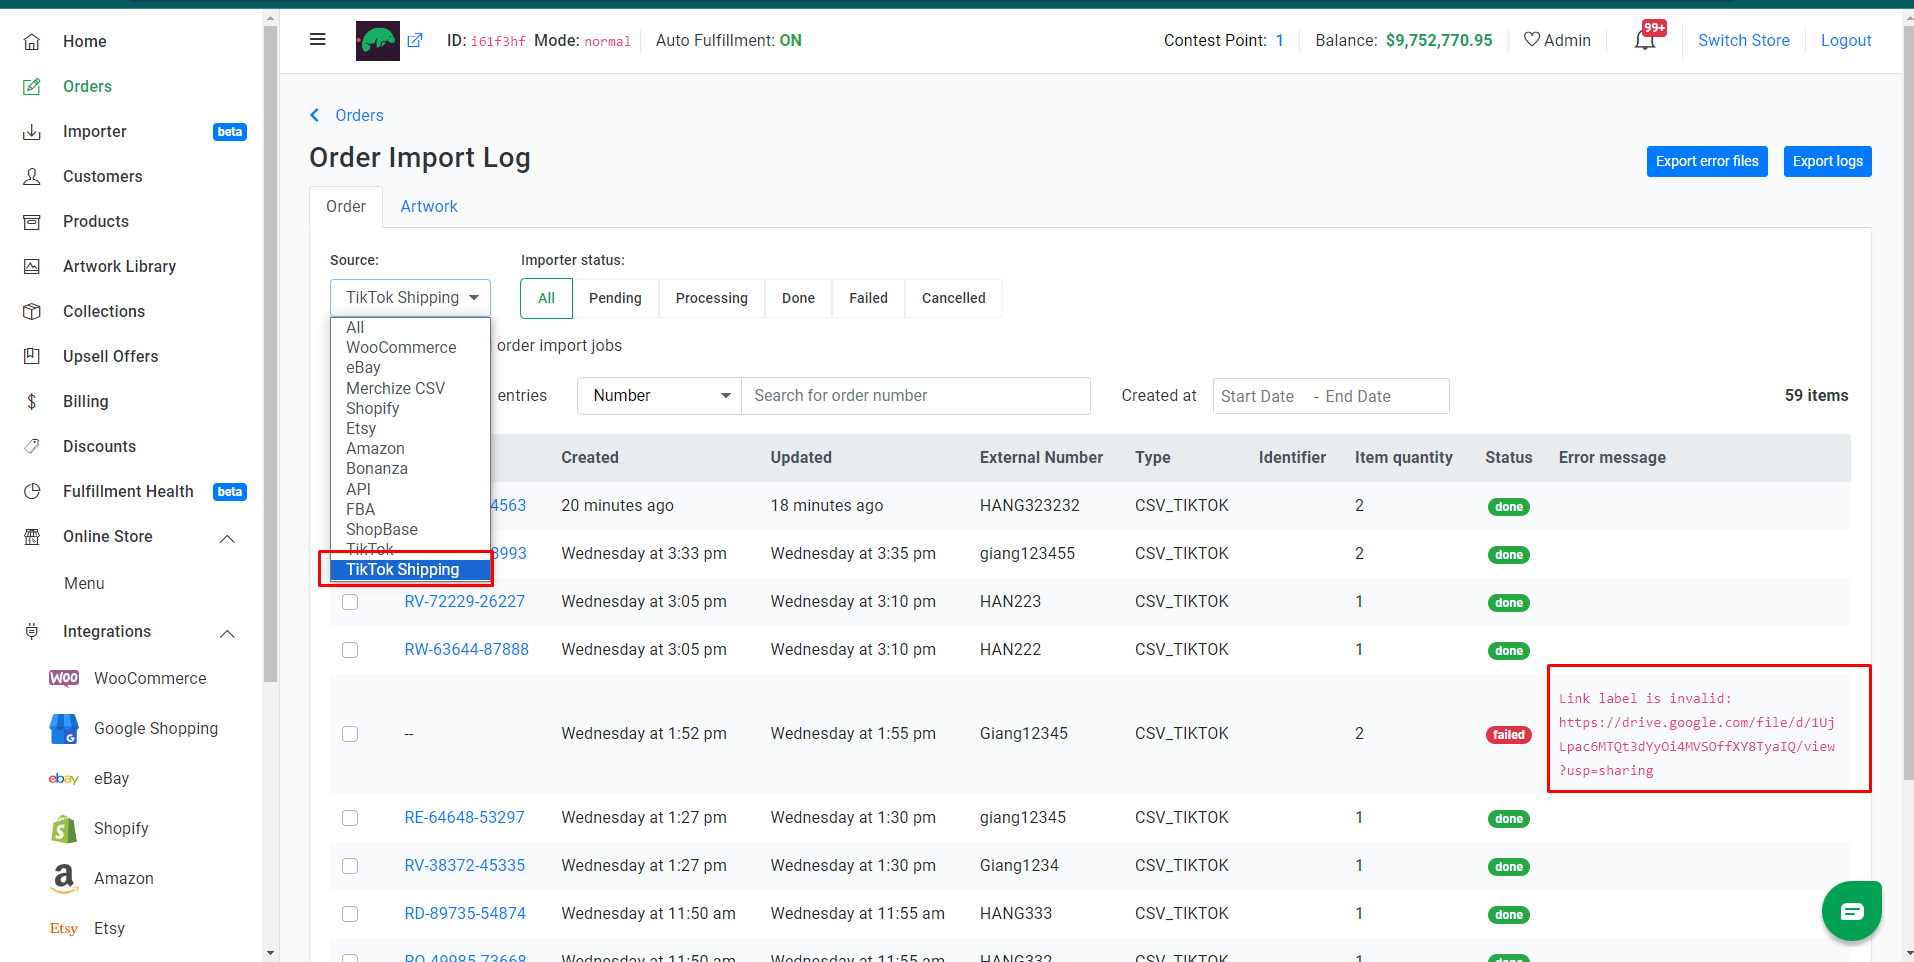
Task: Click the Products box icon
Action: pos(32,222)
